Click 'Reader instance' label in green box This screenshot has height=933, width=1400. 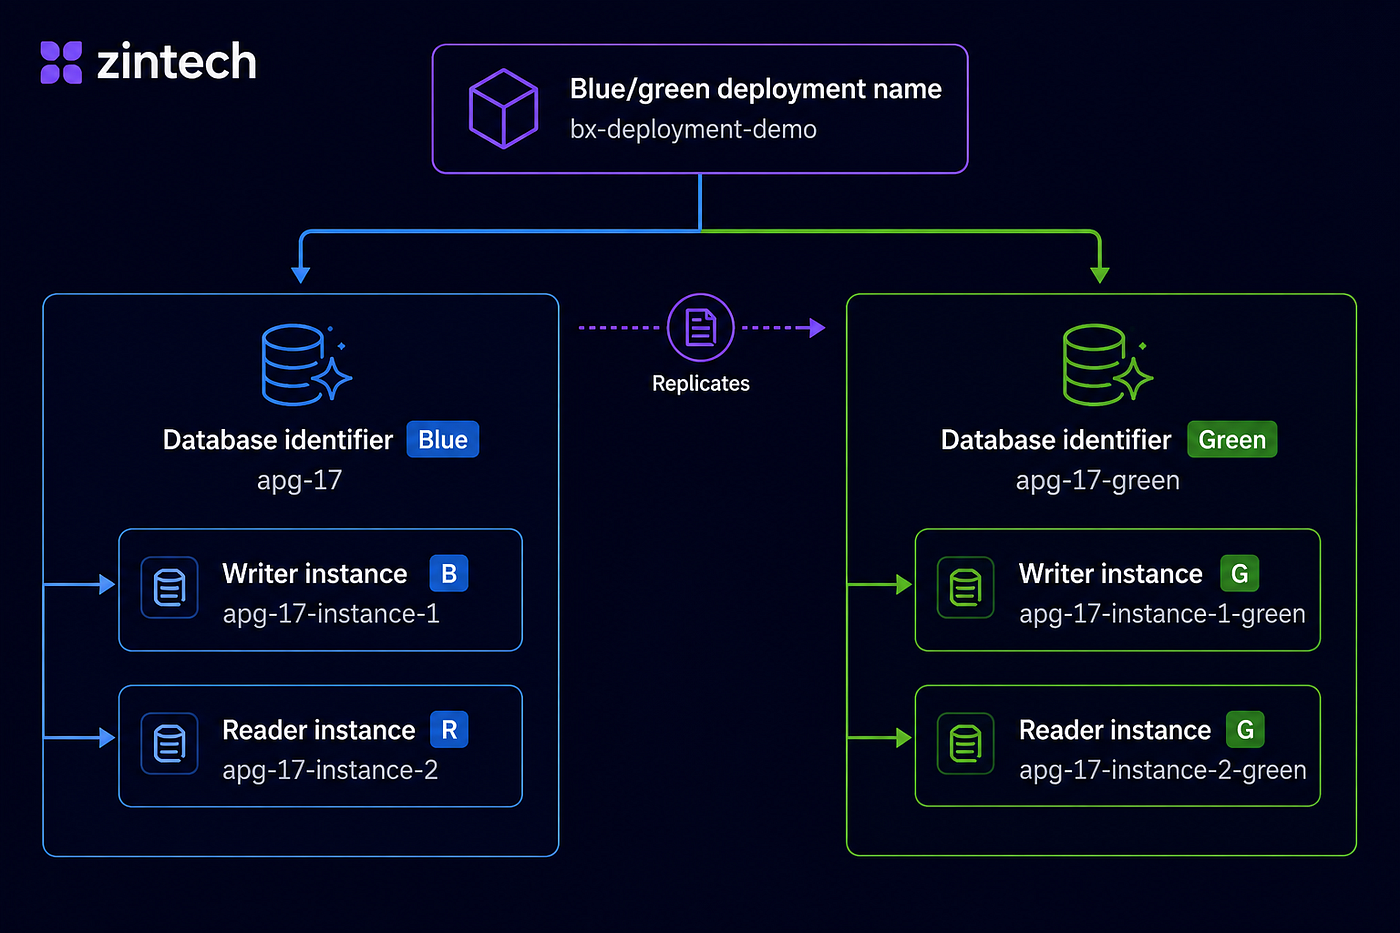click(x=1115, y=730)
